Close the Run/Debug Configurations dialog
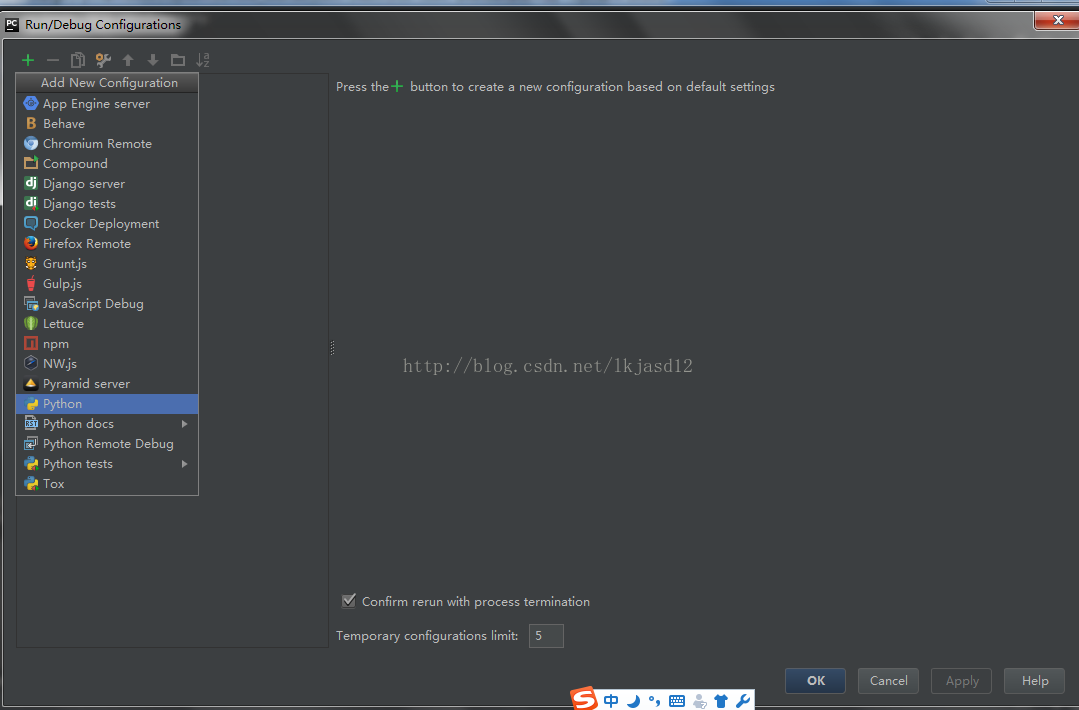Image resolution: width=1079 pixels, height=710 pixels. coord(1057,21)
